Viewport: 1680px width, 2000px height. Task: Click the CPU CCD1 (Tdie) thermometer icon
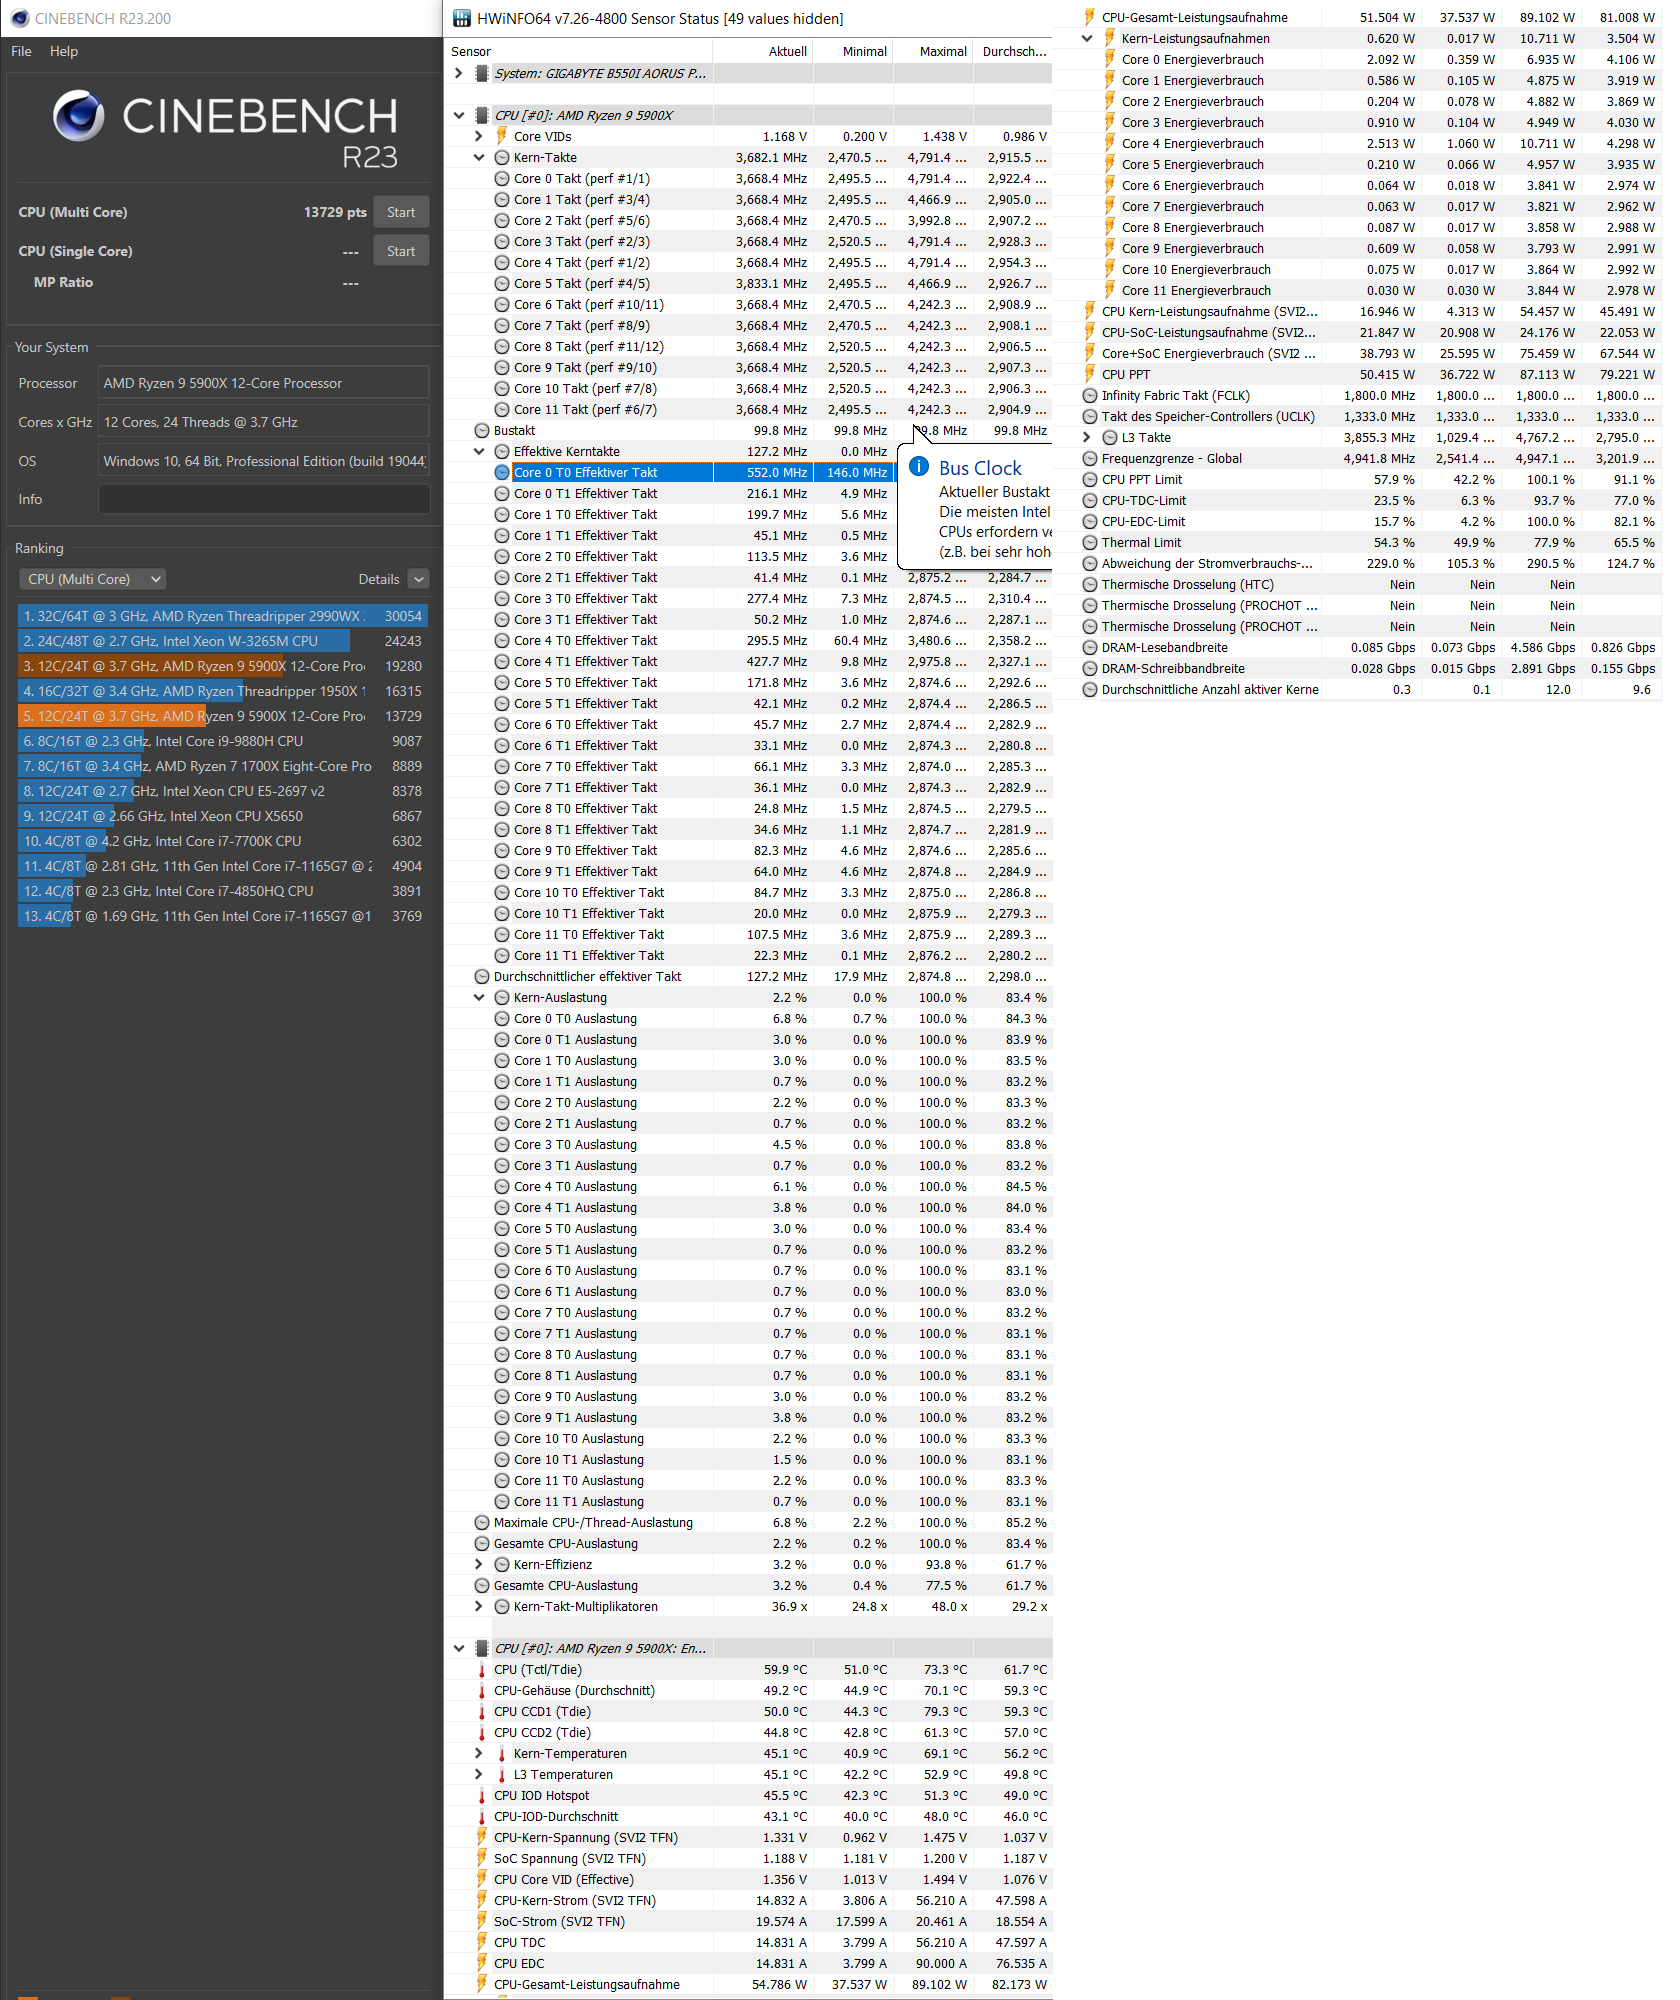coord(482,1711)
